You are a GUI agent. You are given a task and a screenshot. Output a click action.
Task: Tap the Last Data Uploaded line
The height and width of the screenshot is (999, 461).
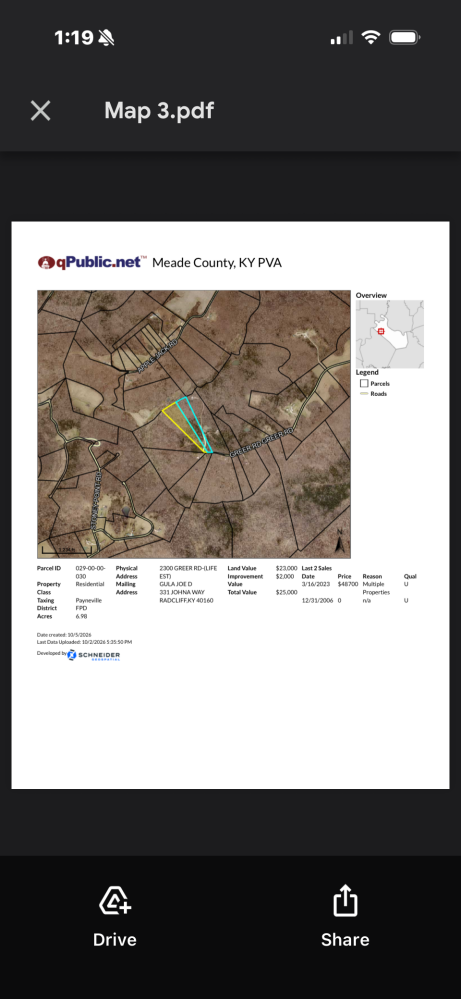[84, 642]
